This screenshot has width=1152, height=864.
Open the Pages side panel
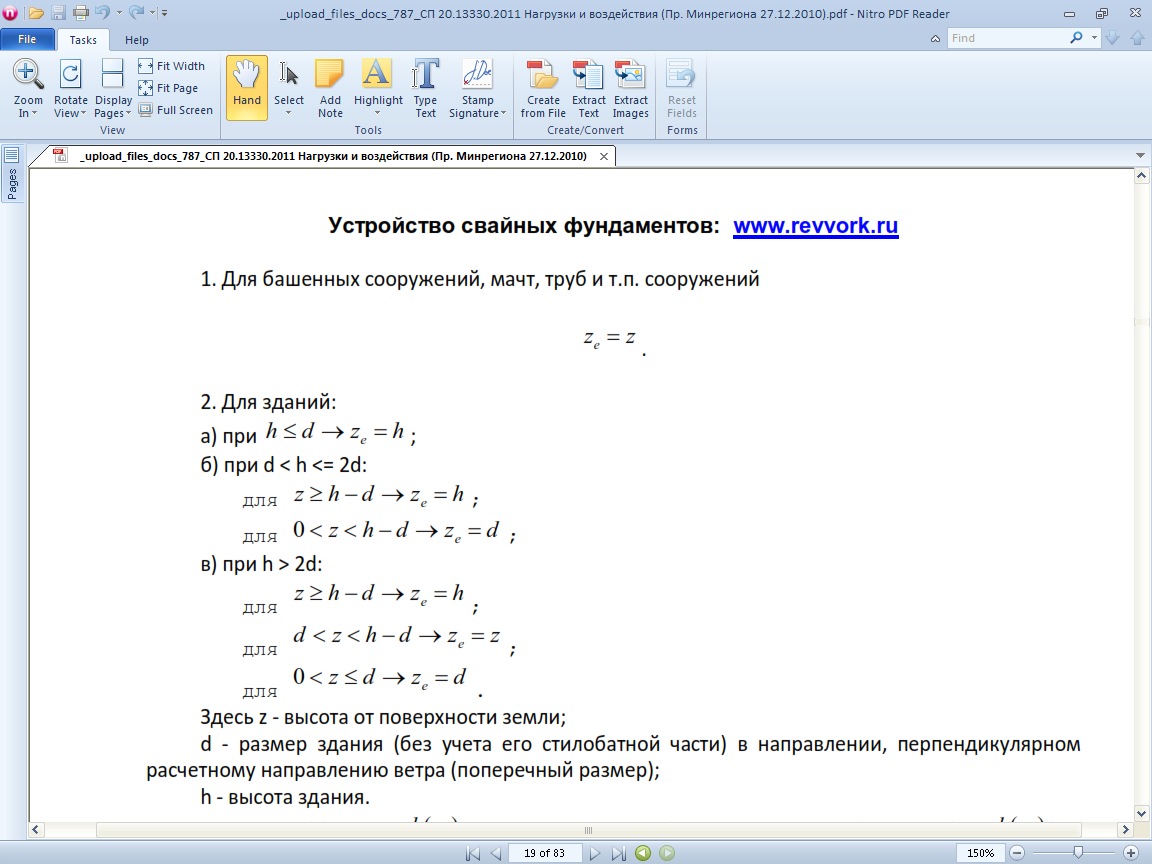12,173
